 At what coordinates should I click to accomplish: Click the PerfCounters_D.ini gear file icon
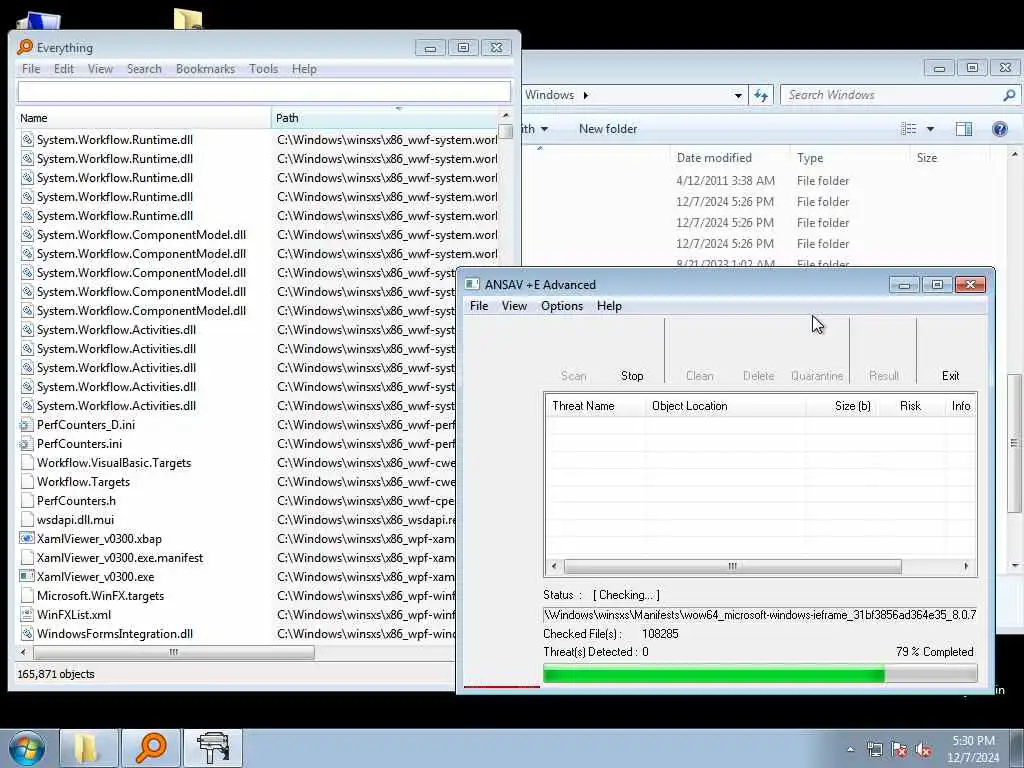pyautogui.click(x=27, y=424)
